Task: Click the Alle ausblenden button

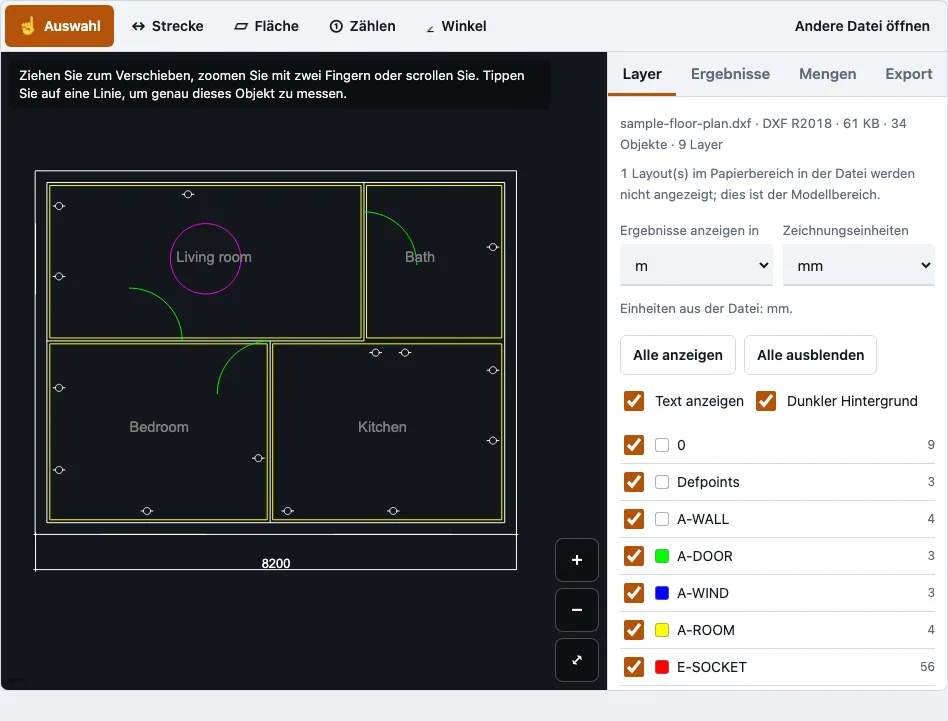Action: (x=810, y=355)
